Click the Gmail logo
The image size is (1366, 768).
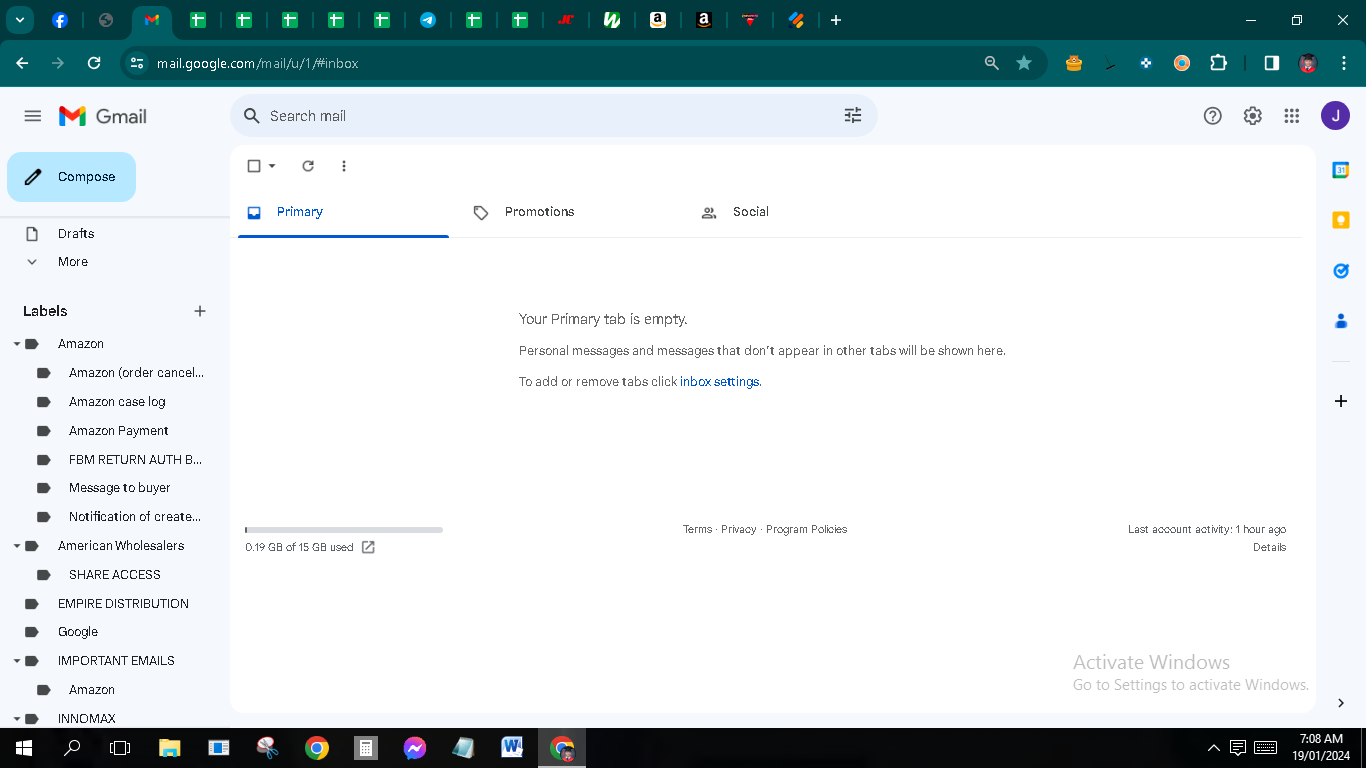coord(103,116)
